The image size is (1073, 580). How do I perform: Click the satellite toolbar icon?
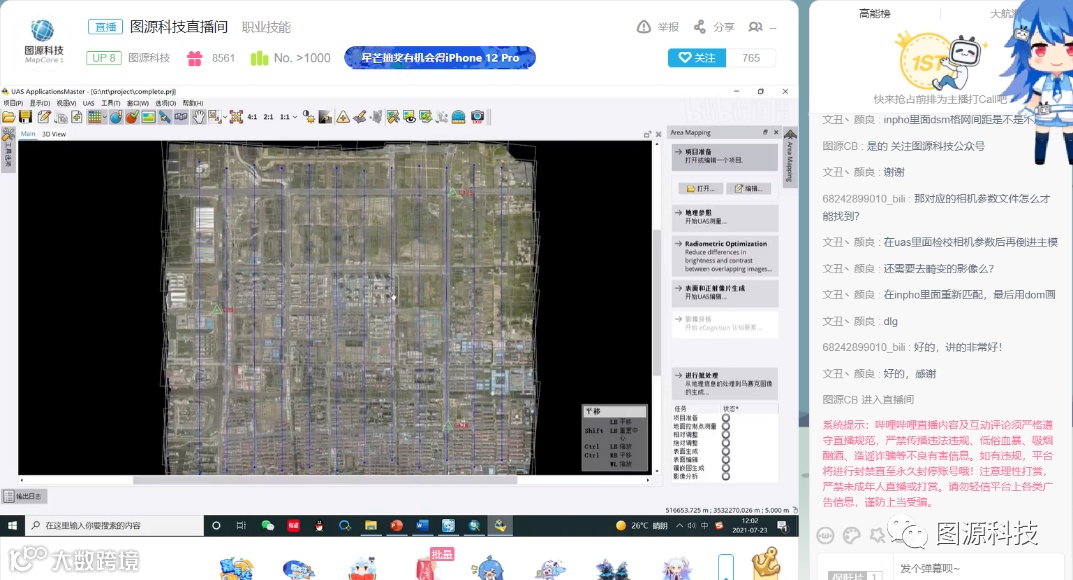pyautogui.click(x=165, y=117)
